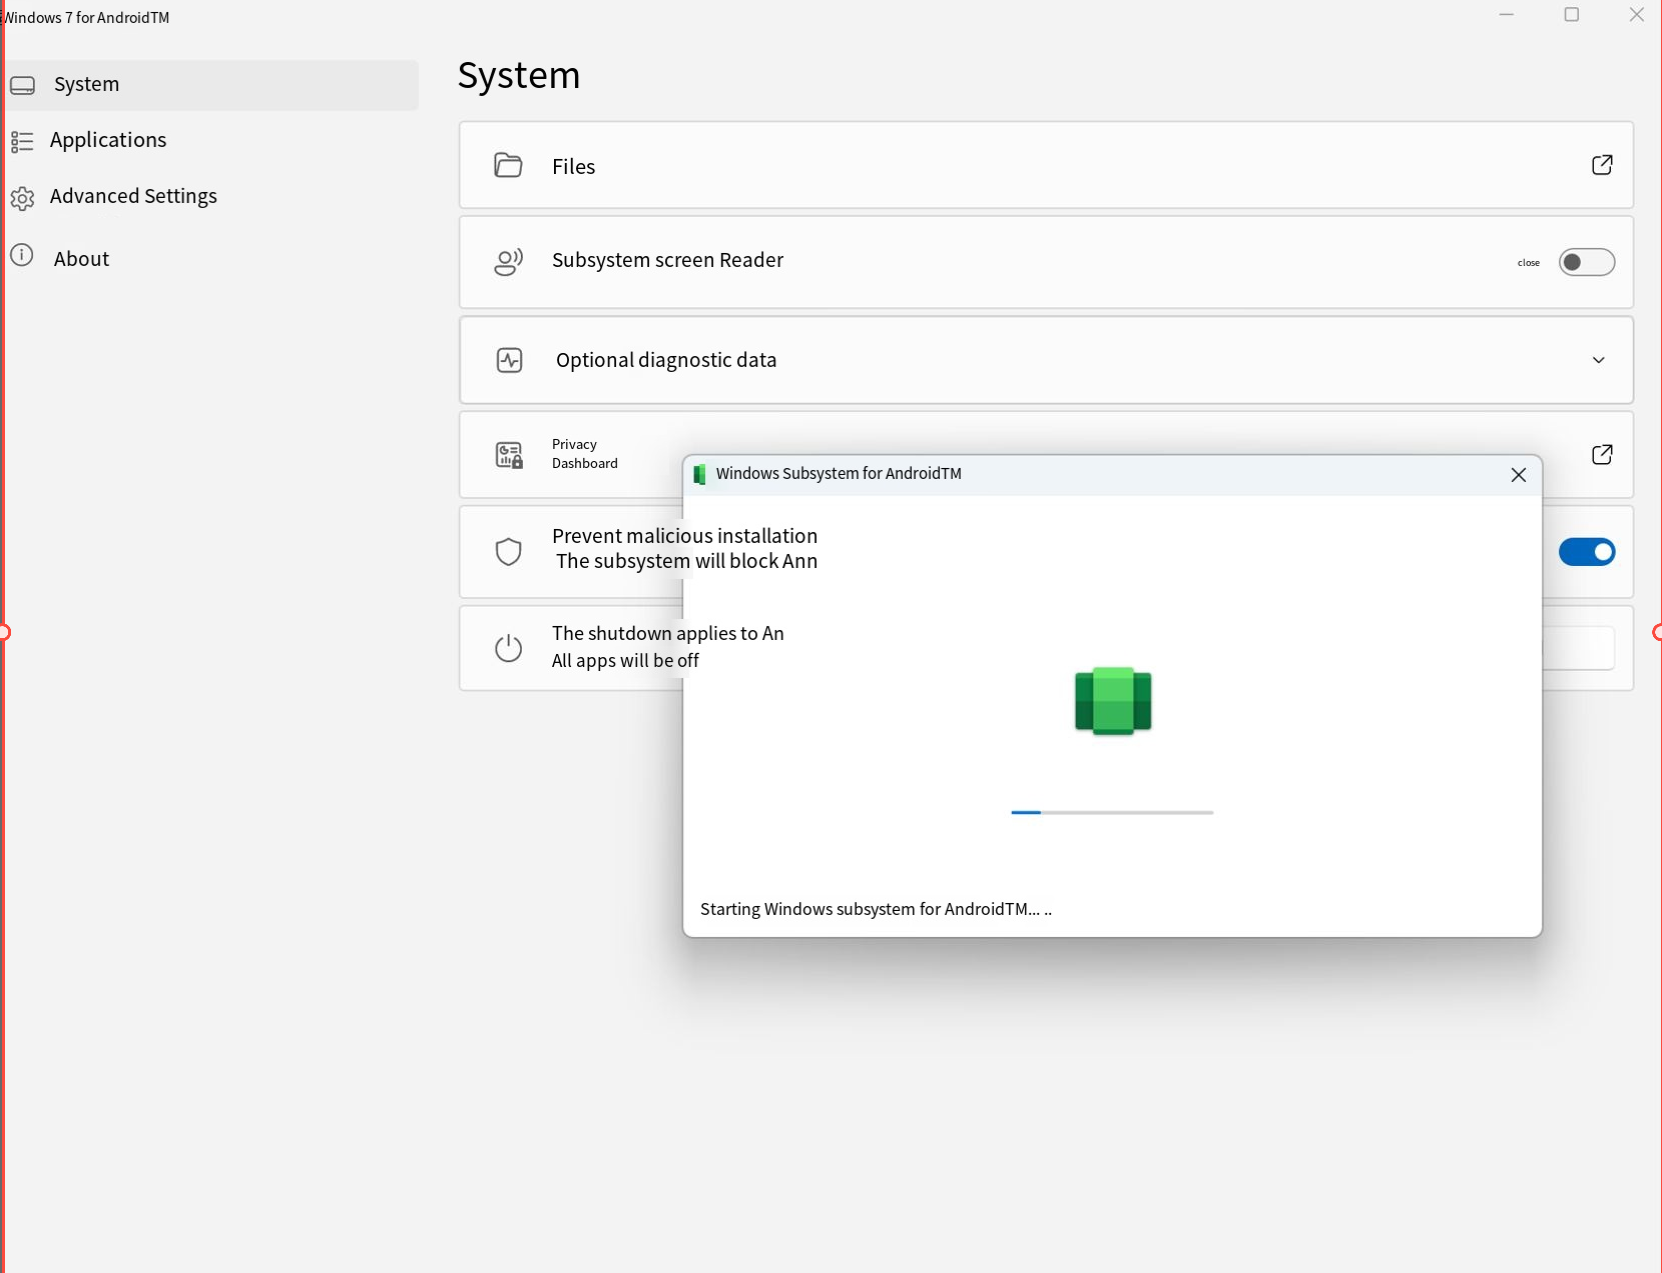This screenshot has height=1273, width=1662.
Task: Expand the Optional diagnostic data section
Action: tap(1598, 360)
